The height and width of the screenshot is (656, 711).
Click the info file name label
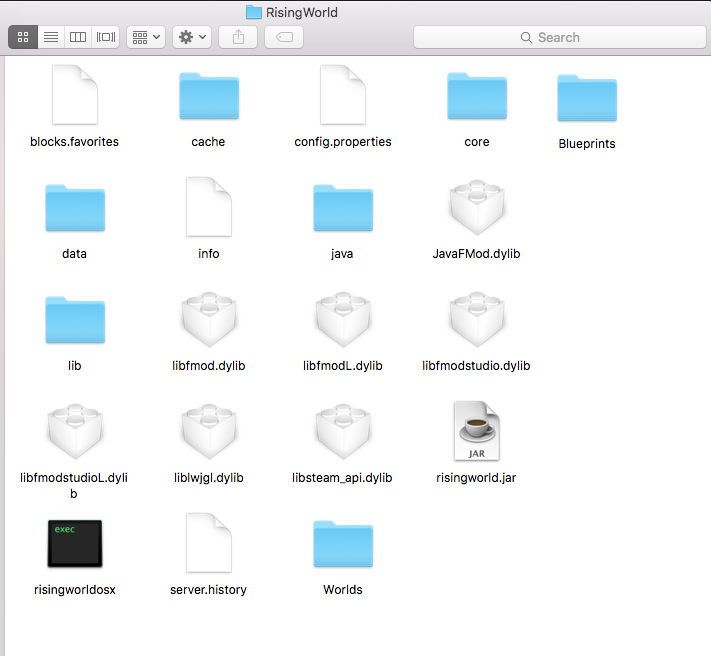point(209,254)
